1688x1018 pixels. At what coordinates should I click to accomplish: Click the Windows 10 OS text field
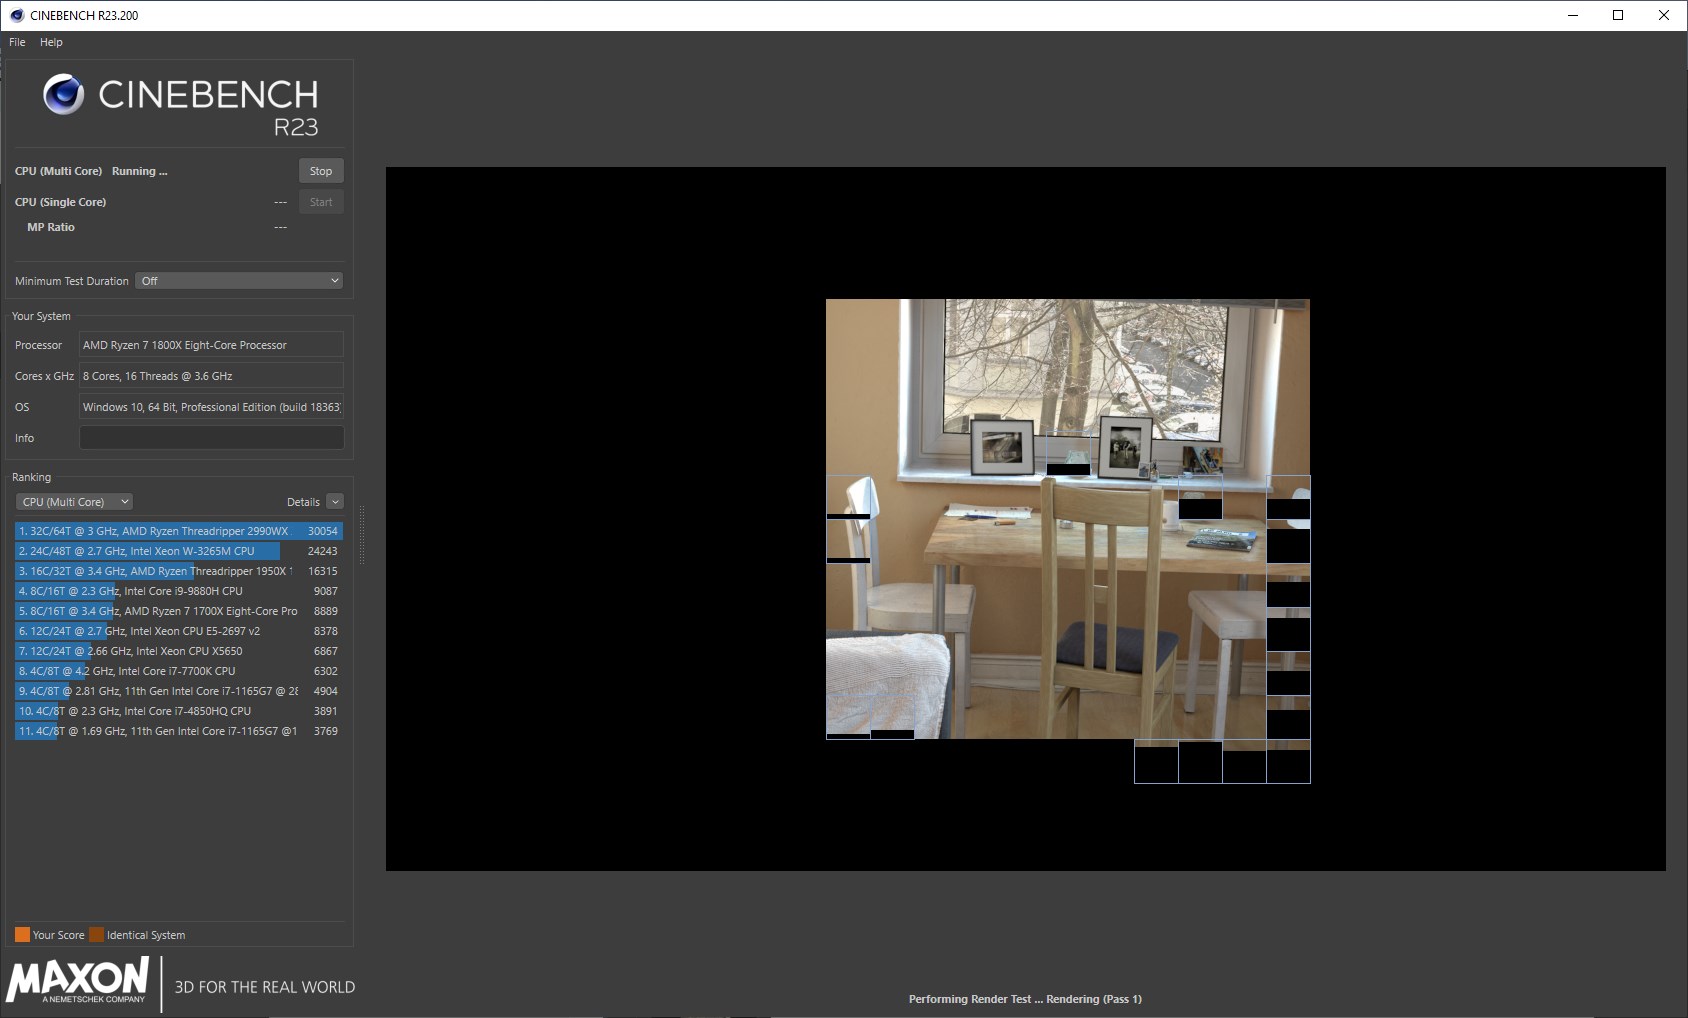[x=211, y=407]
